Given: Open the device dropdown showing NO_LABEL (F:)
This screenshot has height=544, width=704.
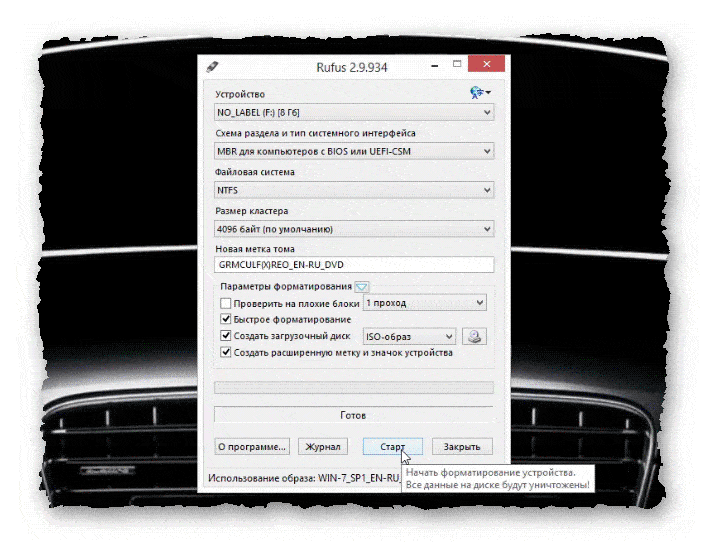Looking at the screenshot, I should pos(354,113).
